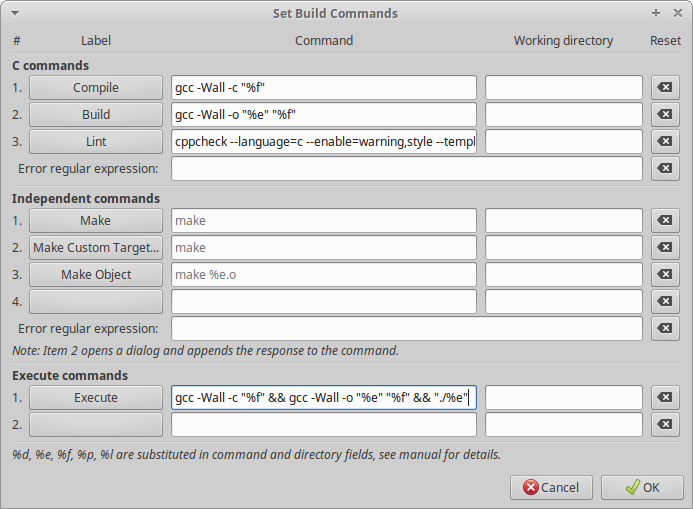This screenshot has width=693, height=509.
Task: Reset the Lint command row
Action: 664,142
